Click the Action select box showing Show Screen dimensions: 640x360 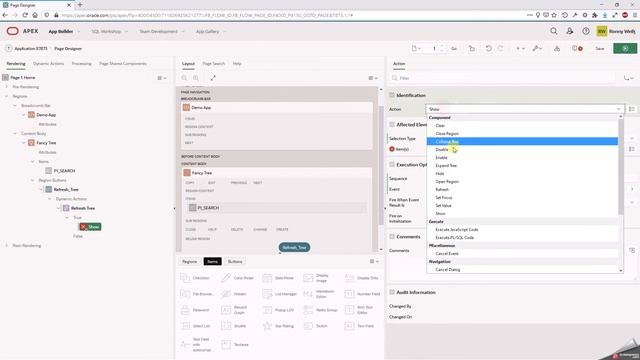(x=524, y=109)
